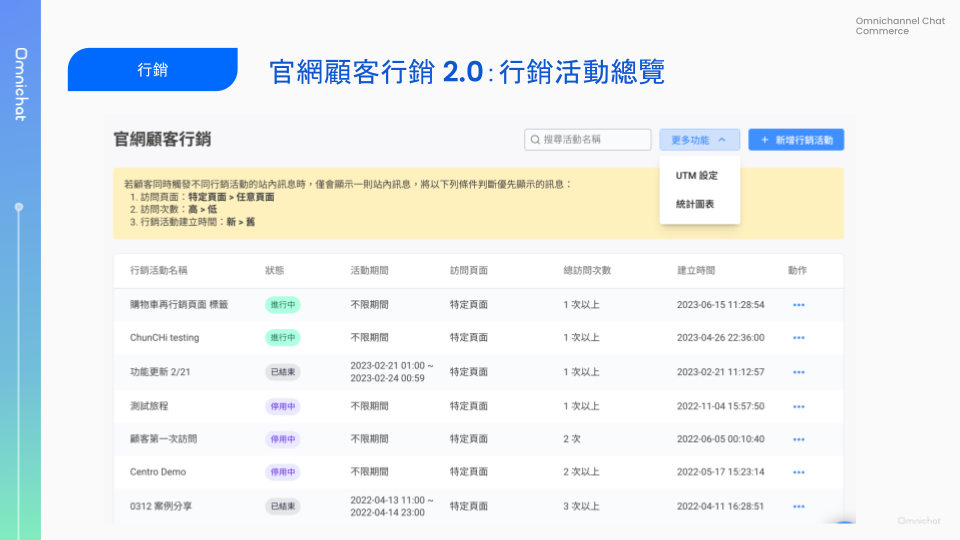Open actions menu for 顧客第一次訪問 row
The height and width of the screenshot is (540, 960).
point(798,440)
